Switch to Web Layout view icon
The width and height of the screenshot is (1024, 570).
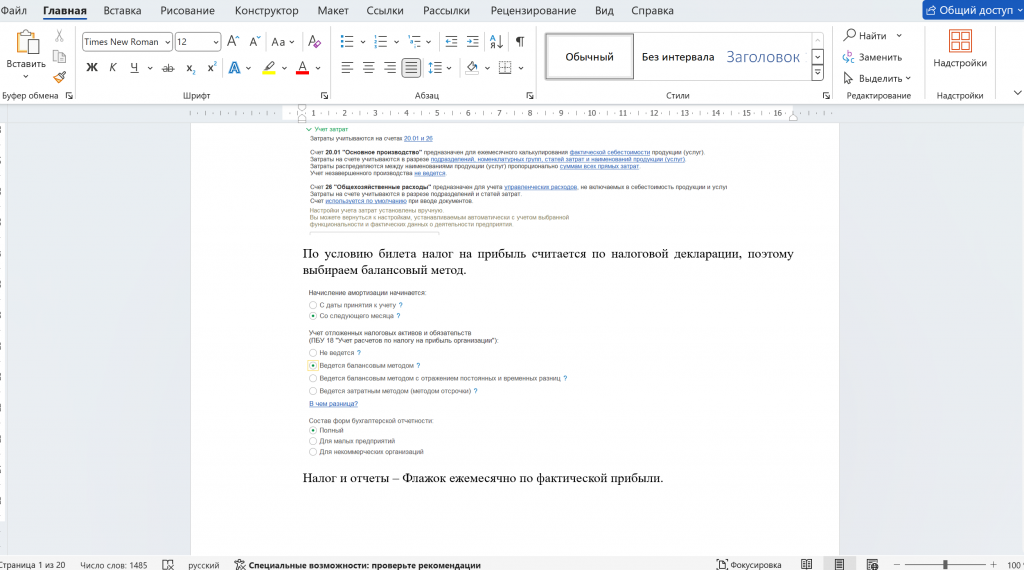872,564
